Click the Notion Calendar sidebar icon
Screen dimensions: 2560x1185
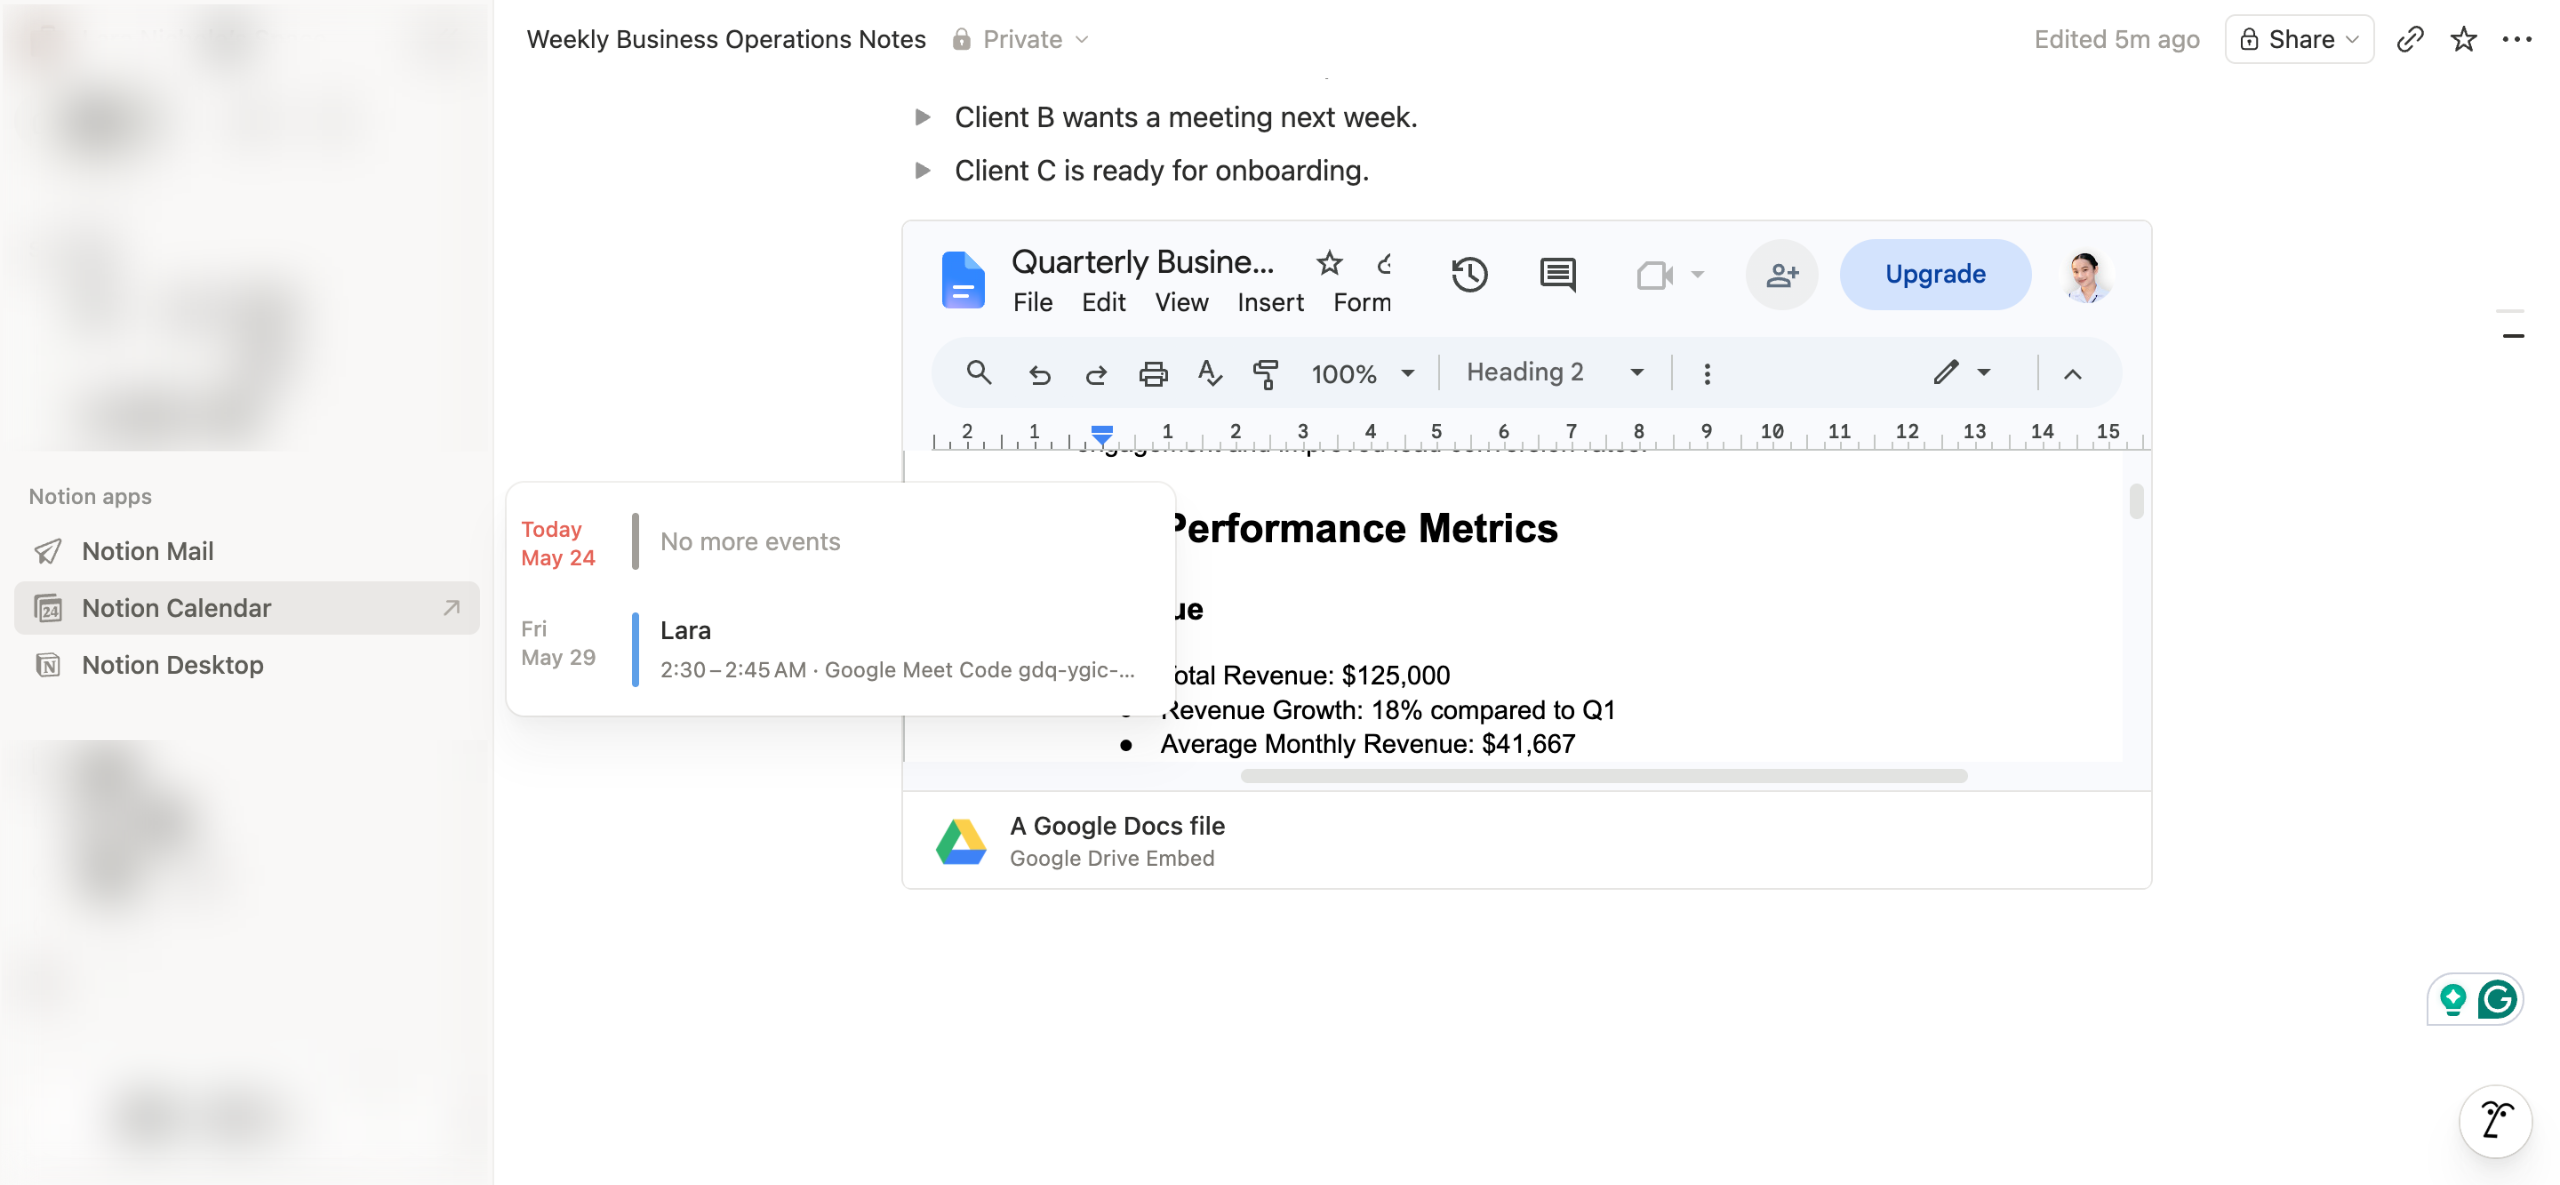[x=48, y=608]
